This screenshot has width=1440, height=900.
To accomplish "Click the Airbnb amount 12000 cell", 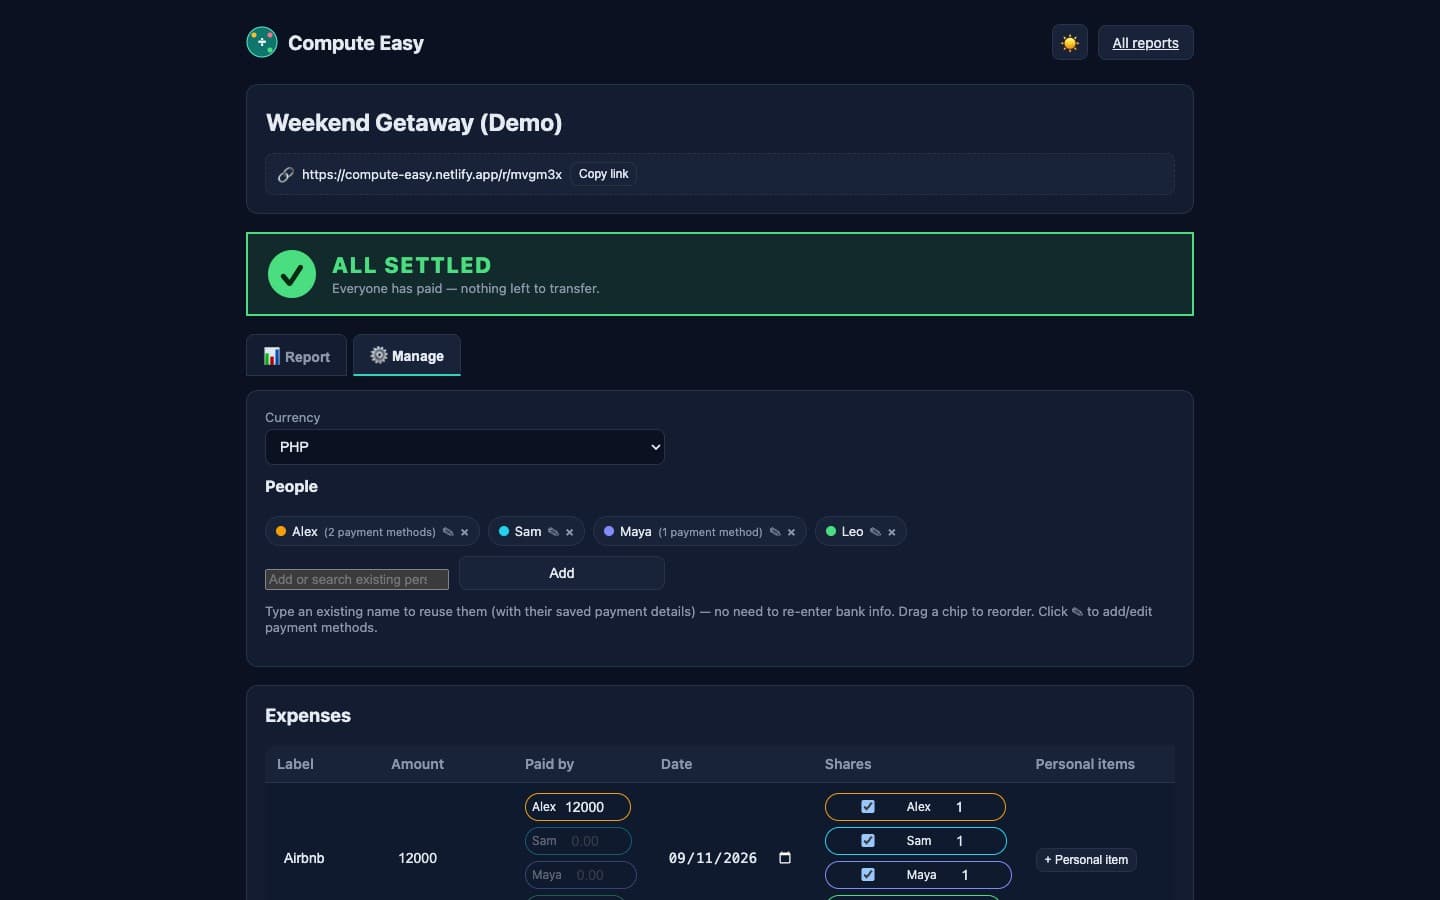I will click(x=418, y=858).
